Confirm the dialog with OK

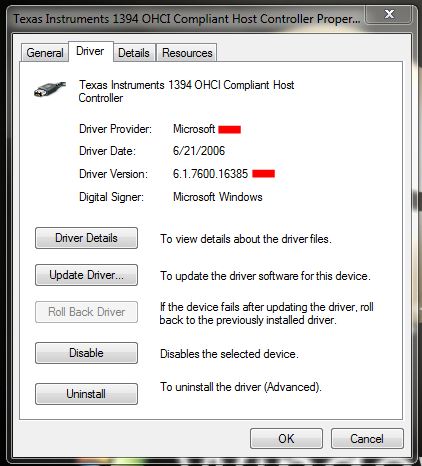286,439
